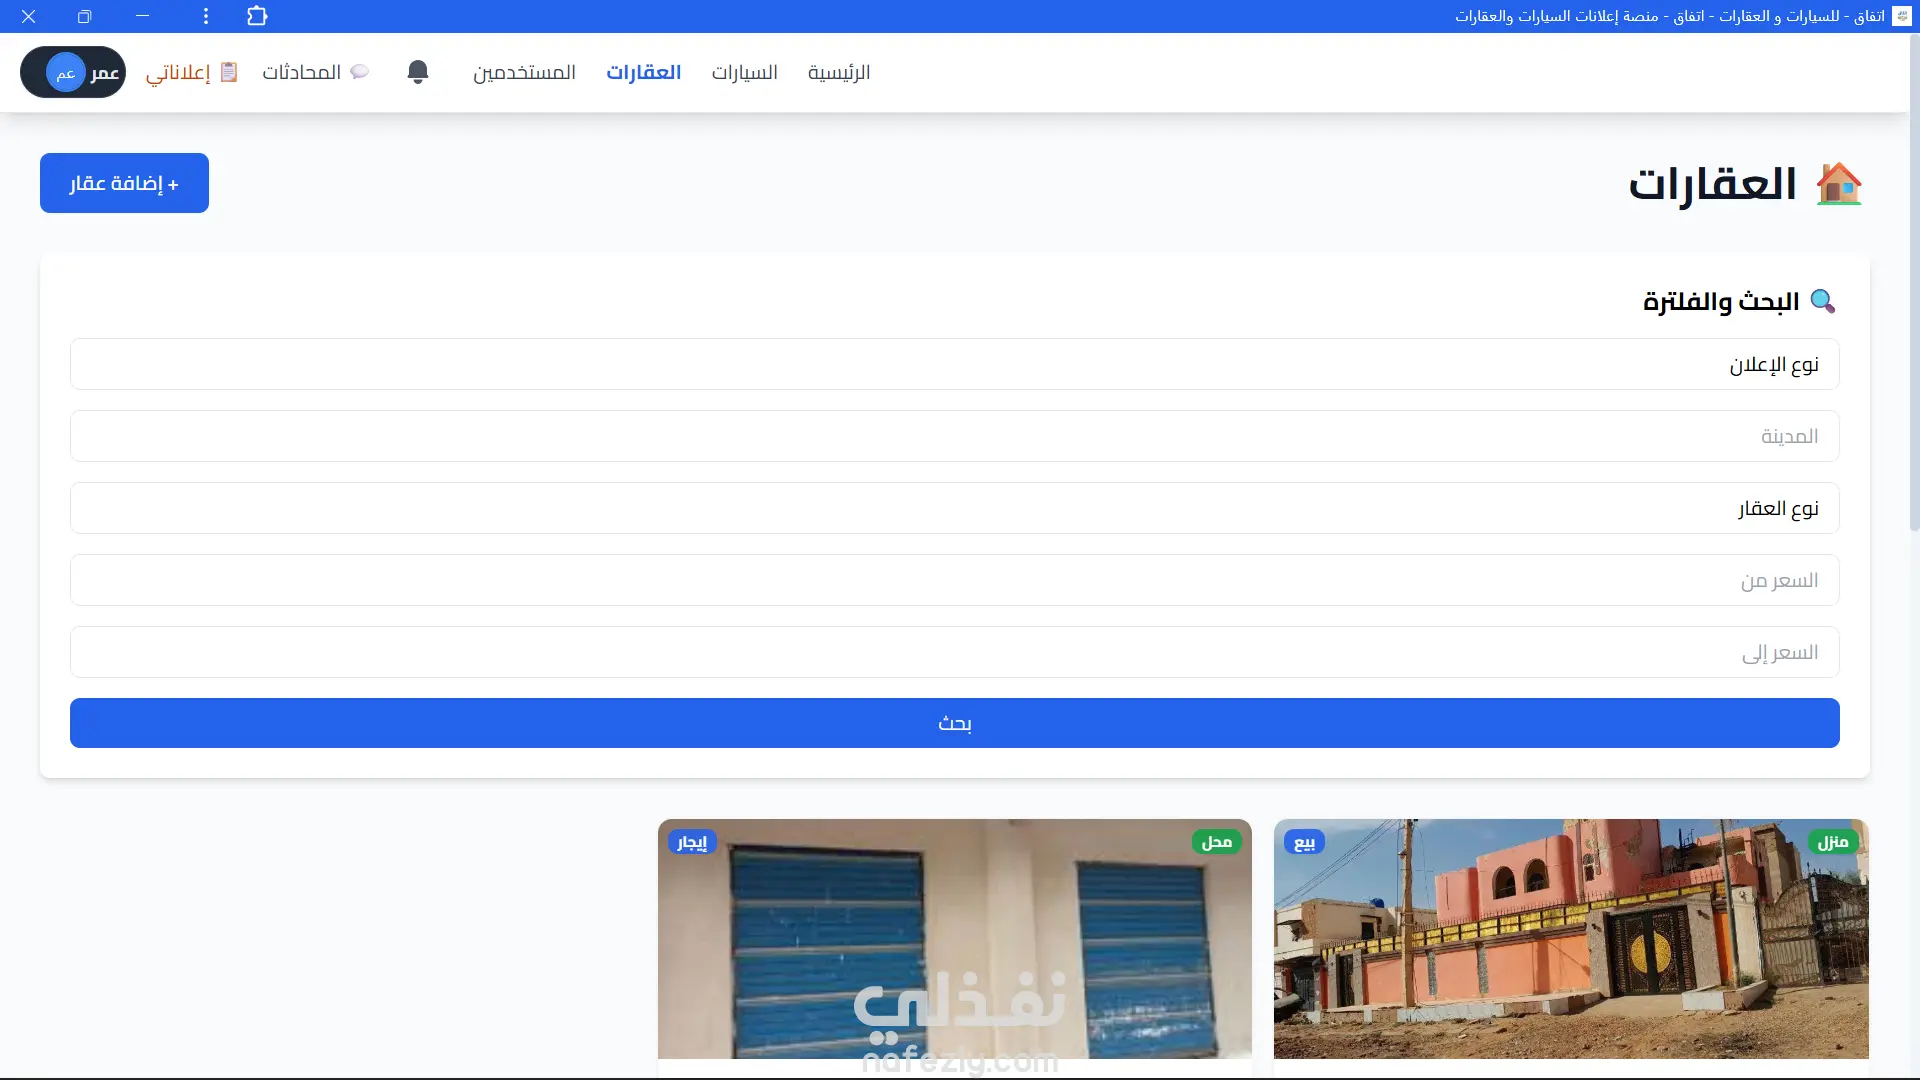Image resolution: width=1920 pixels, height=1080 pixels.
Task: Click the notifications bell icon
Action: click(418, 72)
